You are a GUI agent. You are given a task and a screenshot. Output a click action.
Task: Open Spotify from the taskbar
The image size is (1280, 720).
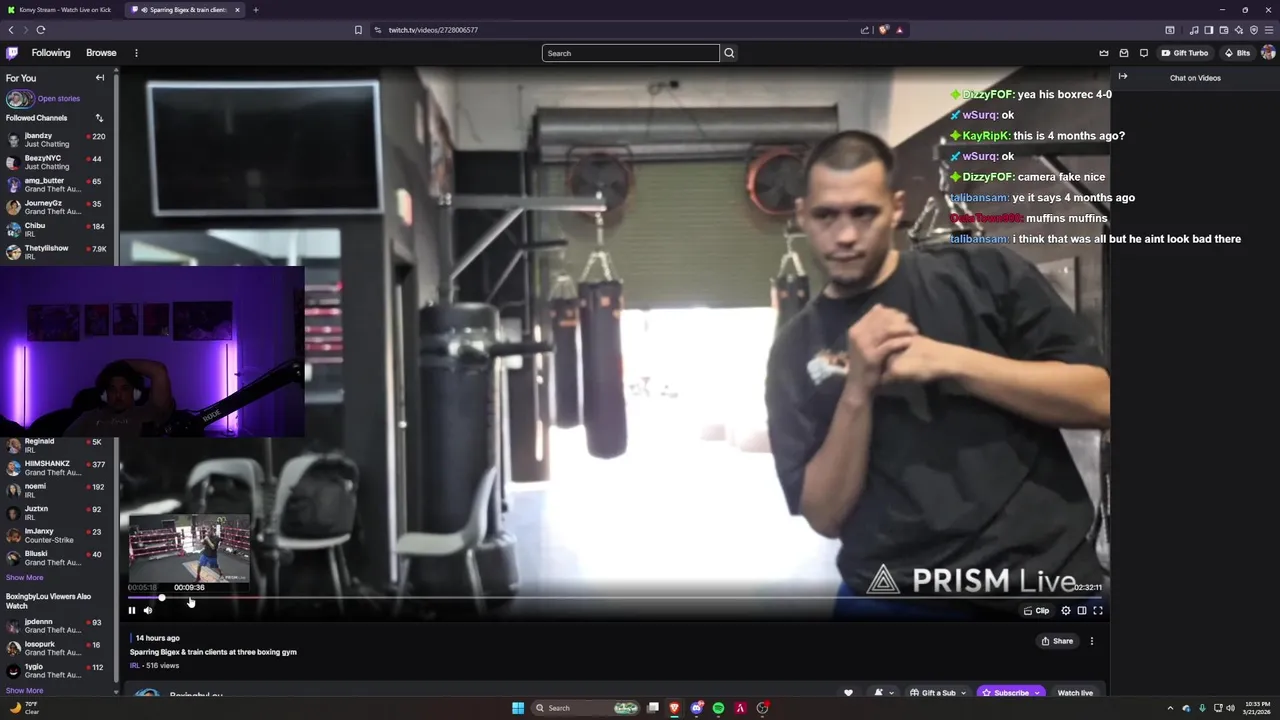coord(718,708)
